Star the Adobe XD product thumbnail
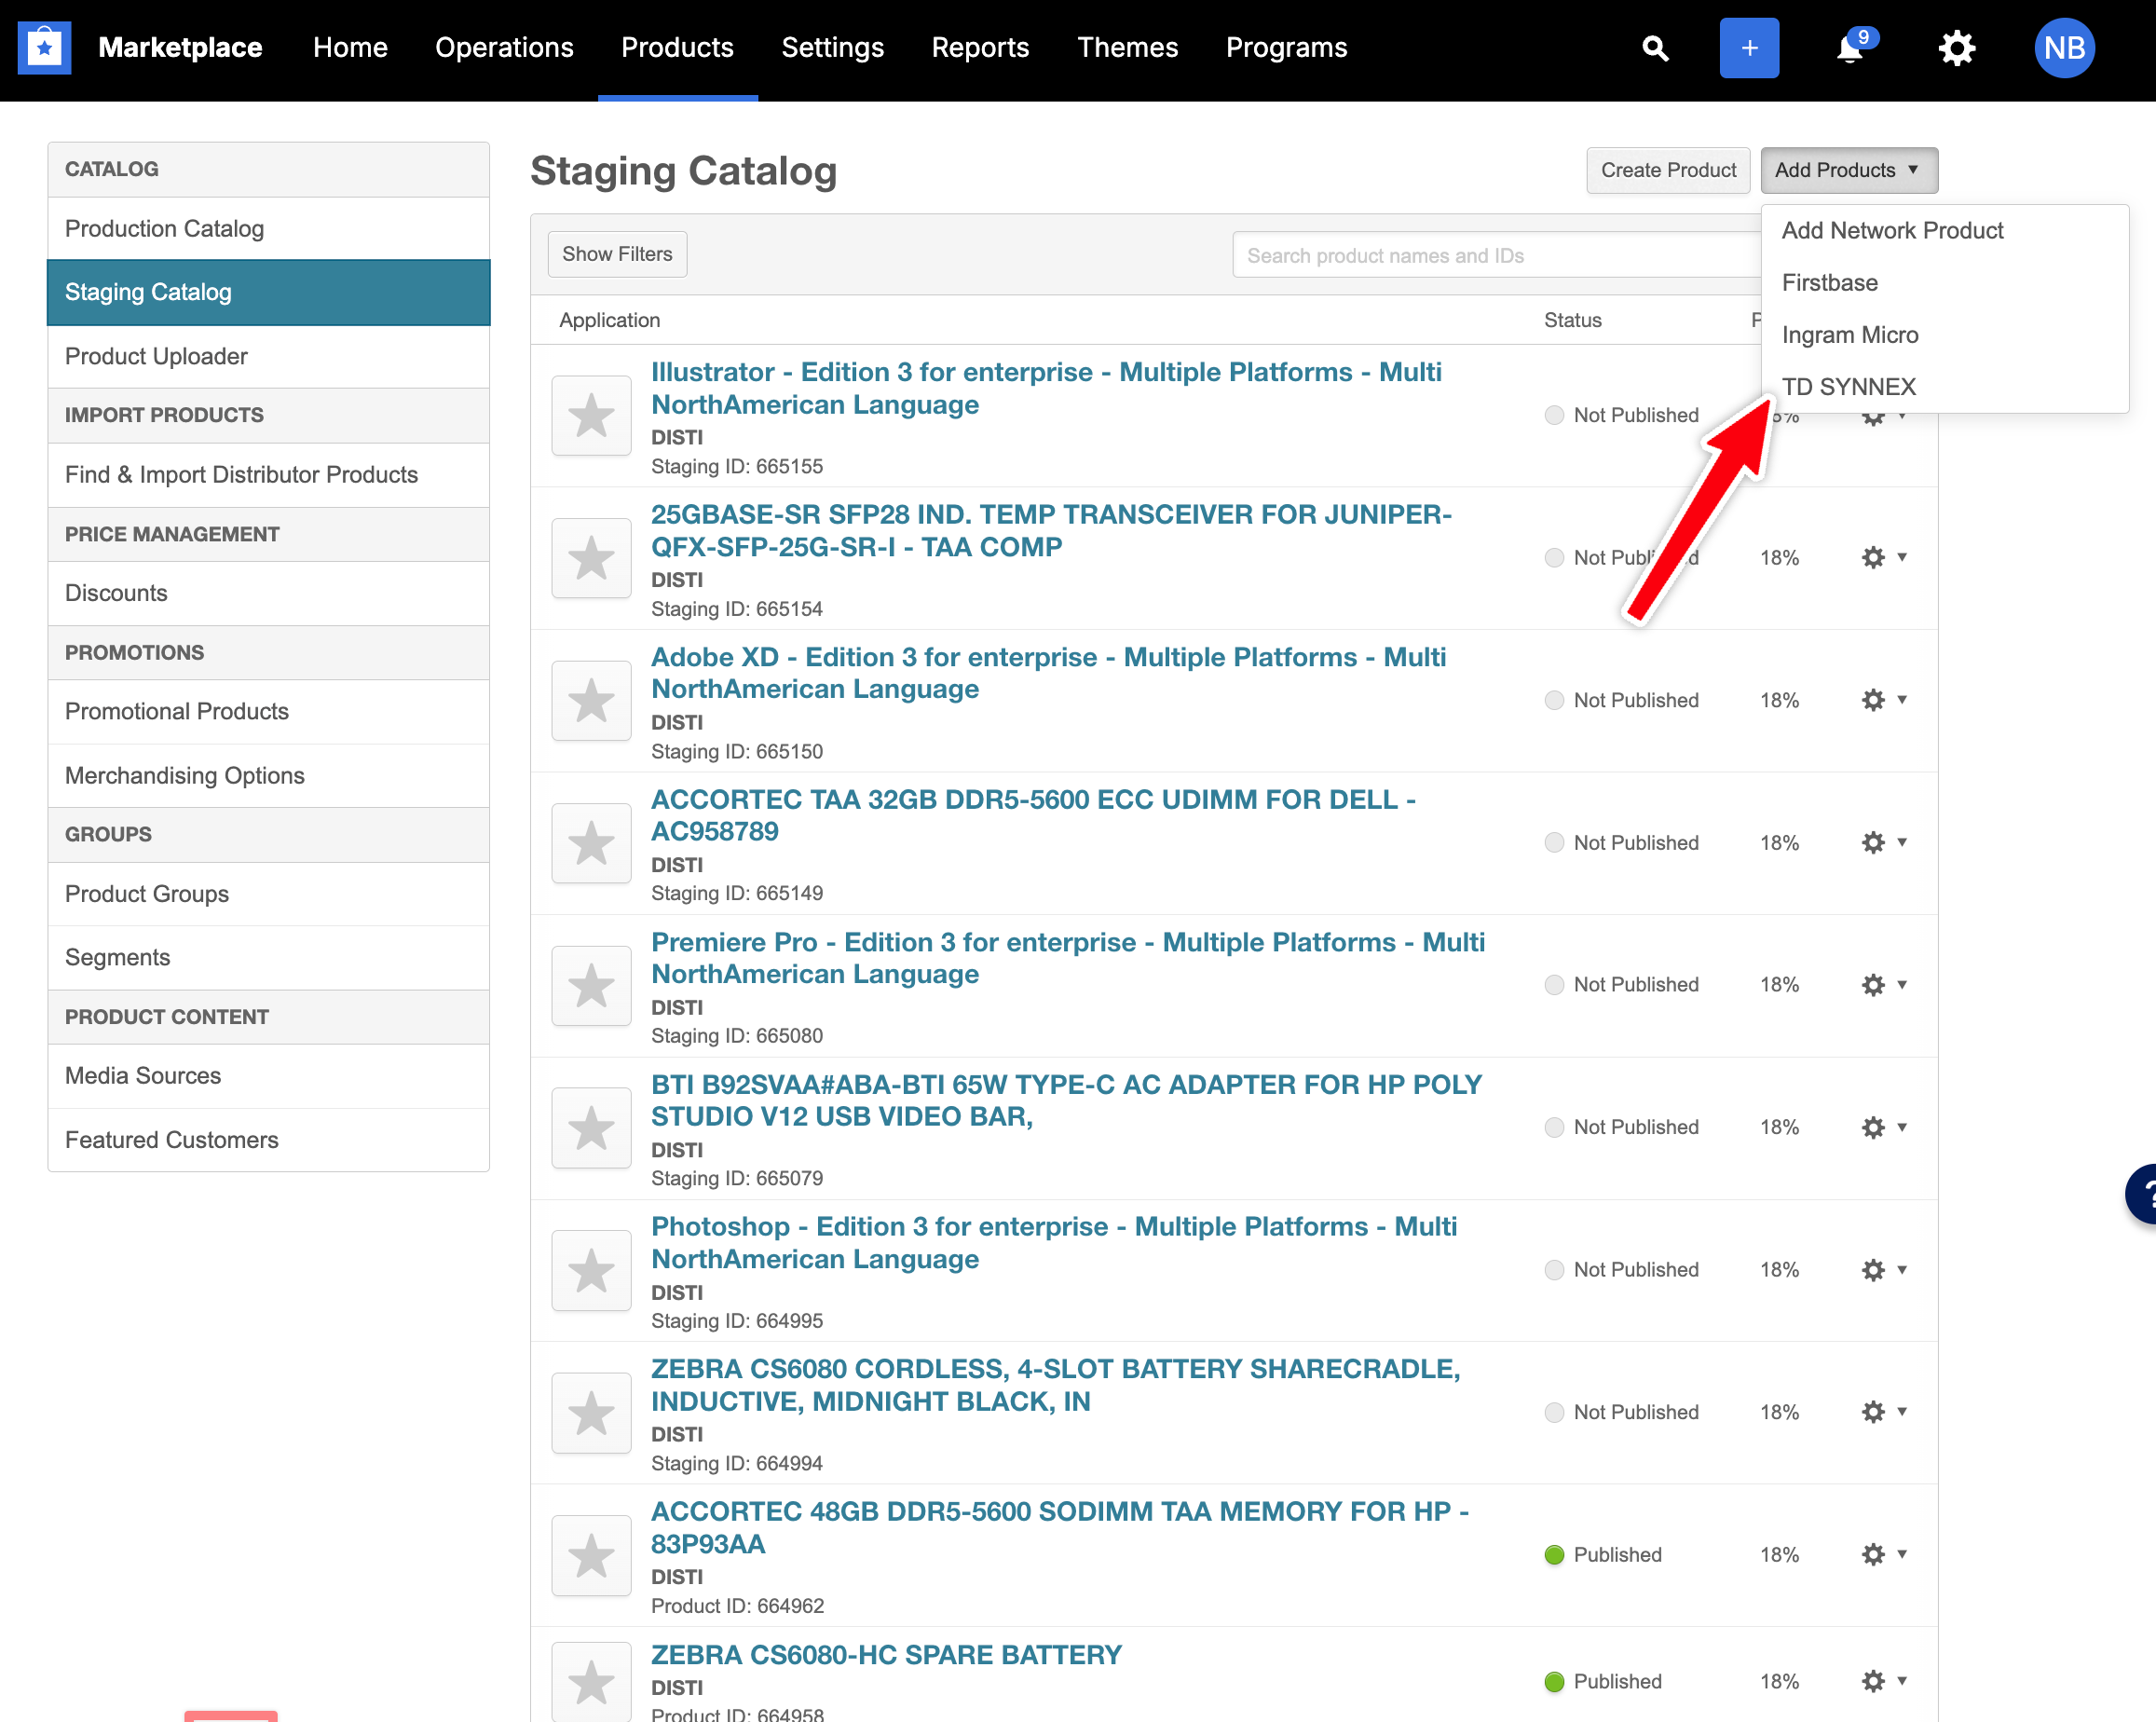 tap(591, 700)
